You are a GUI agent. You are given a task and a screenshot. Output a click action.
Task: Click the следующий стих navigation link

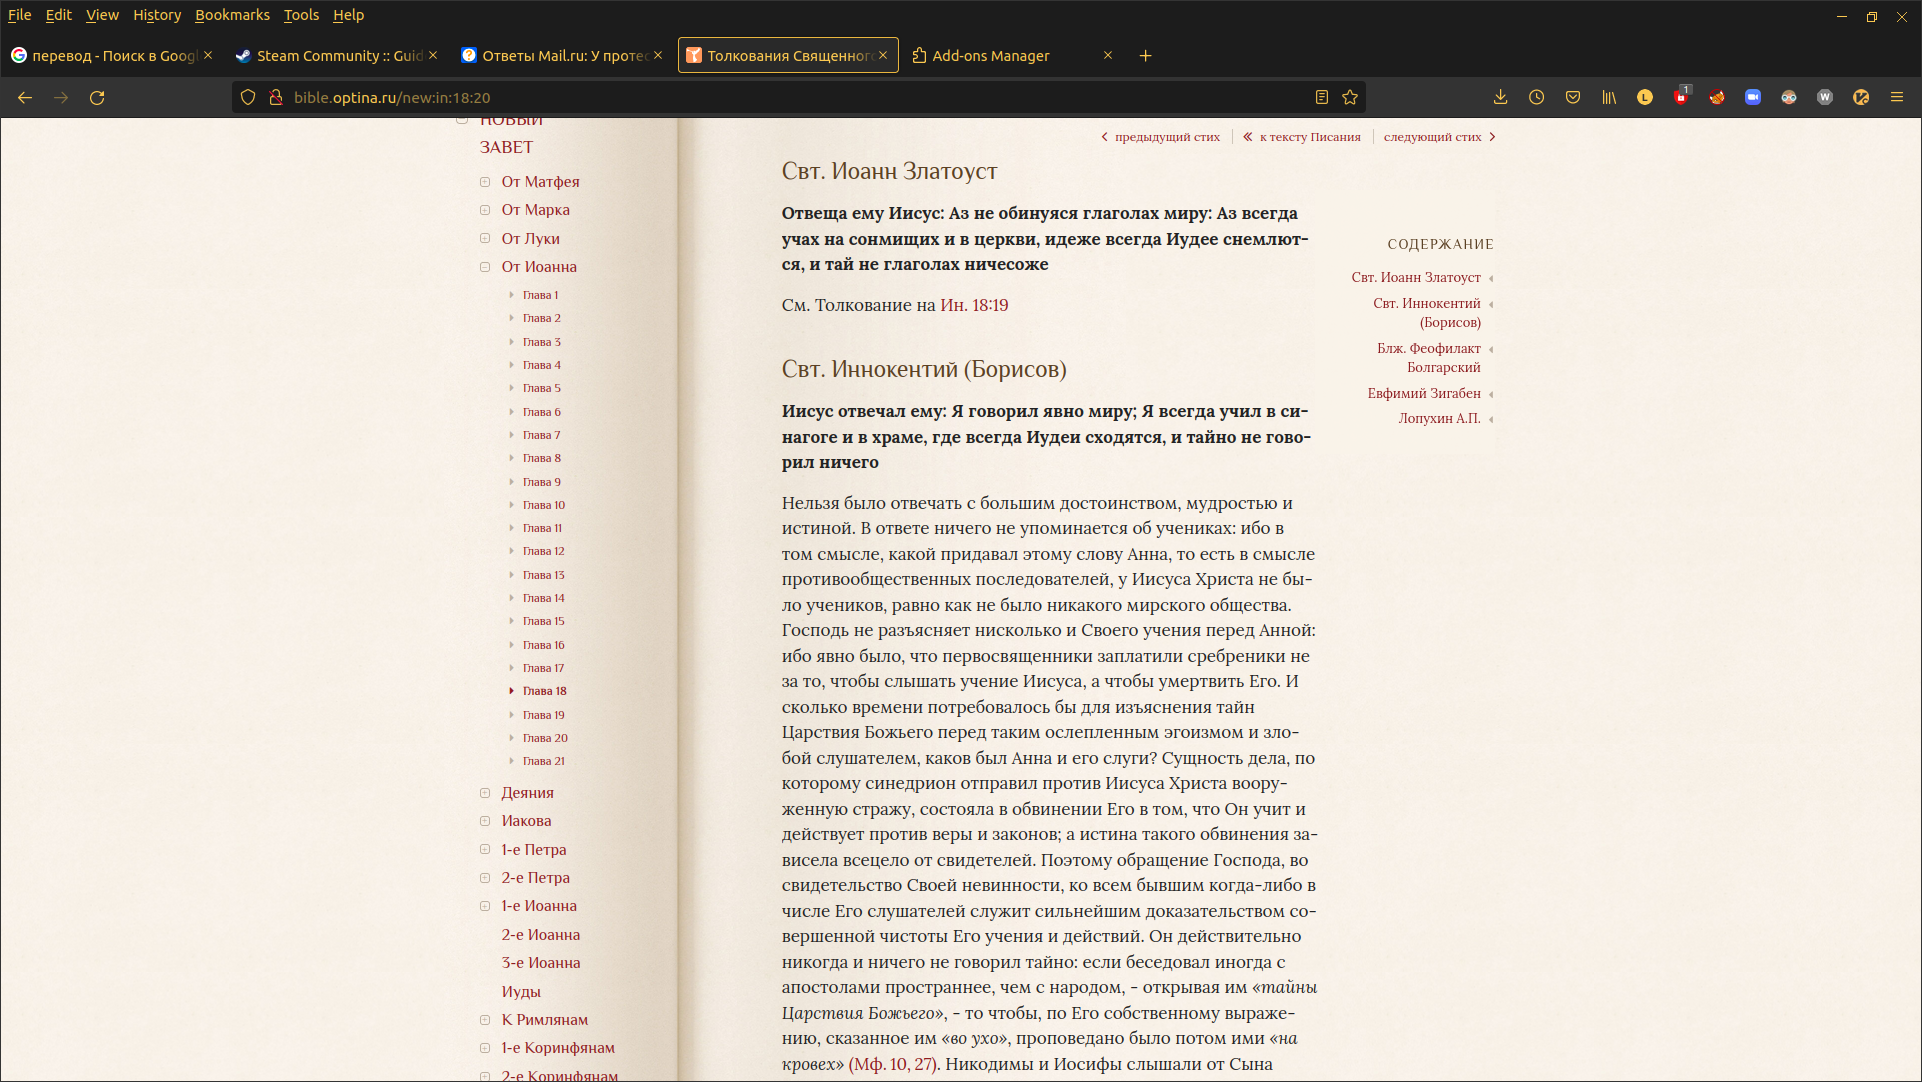(x=1431, y=136)
